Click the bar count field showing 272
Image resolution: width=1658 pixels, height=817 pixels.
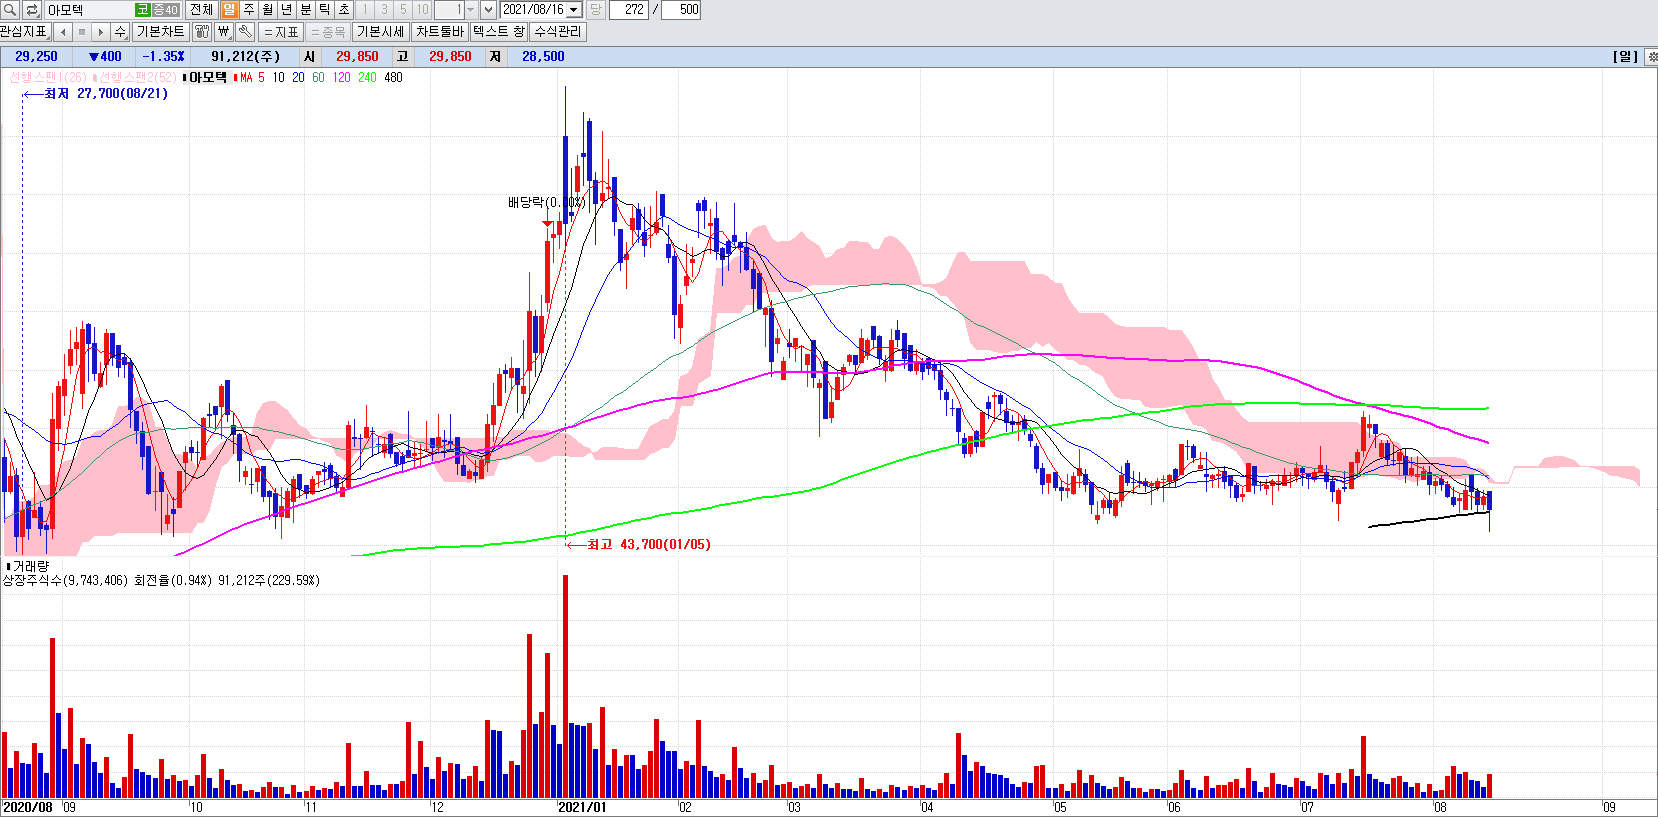(629, 10)
